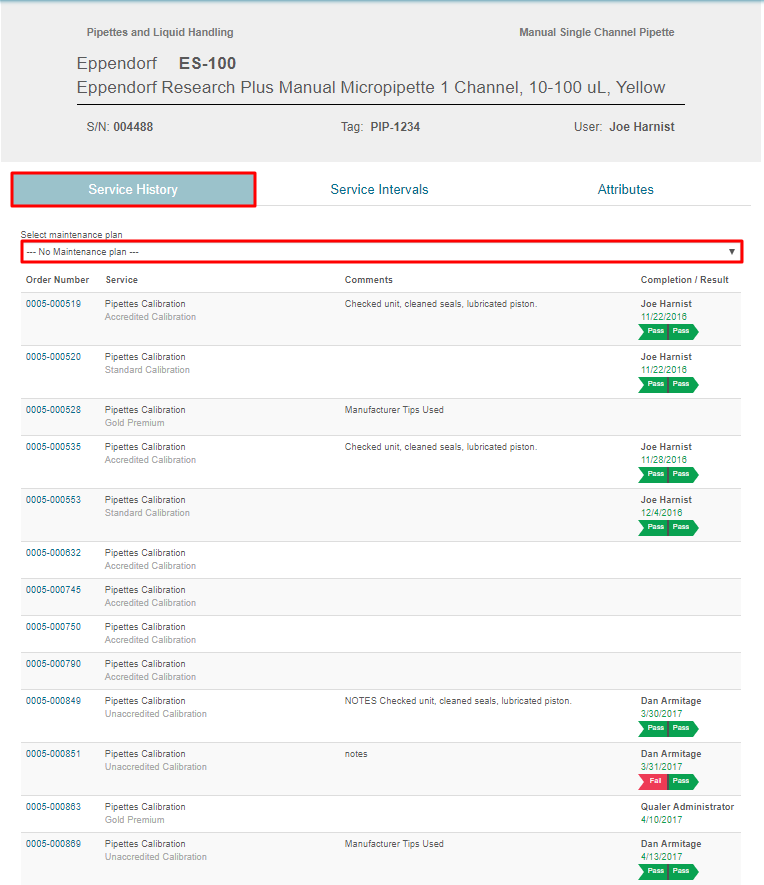Screen dimensions: 764x885
Task: Select the Gold Premium service in row 0005-000863
Action: (134, 820)
